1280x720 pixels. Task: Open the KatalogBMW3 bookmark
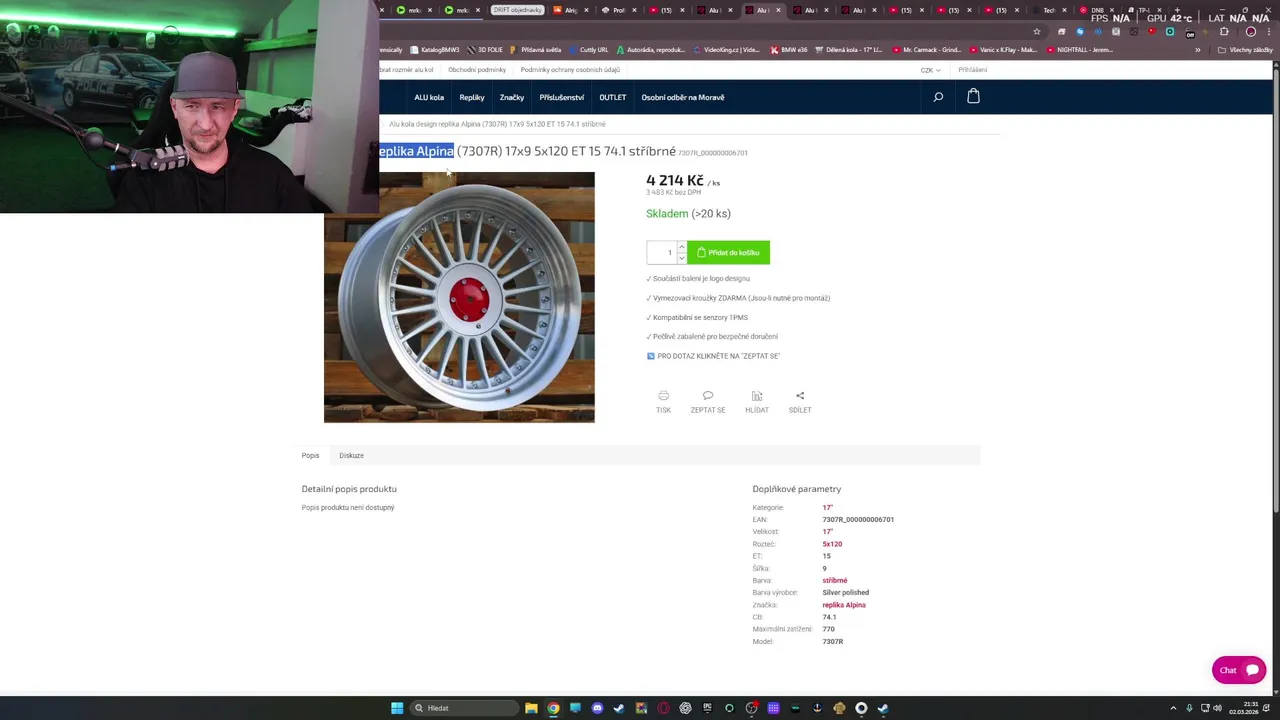click(x=434, y=50)
